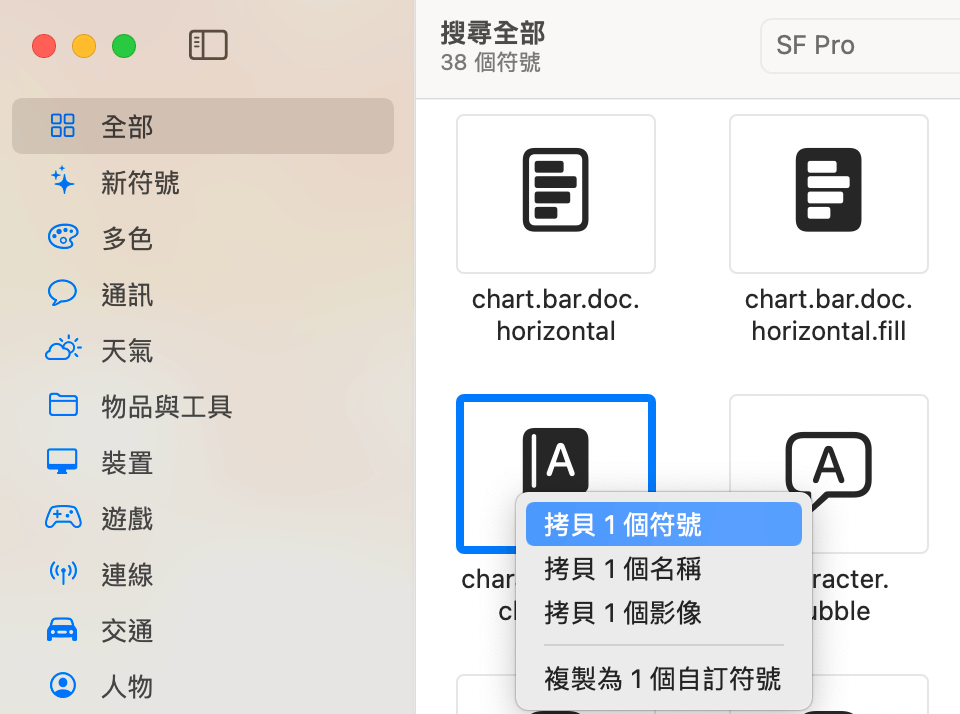
Task: Open the 通訊 speech bubble icon
Action: [62, 293]
